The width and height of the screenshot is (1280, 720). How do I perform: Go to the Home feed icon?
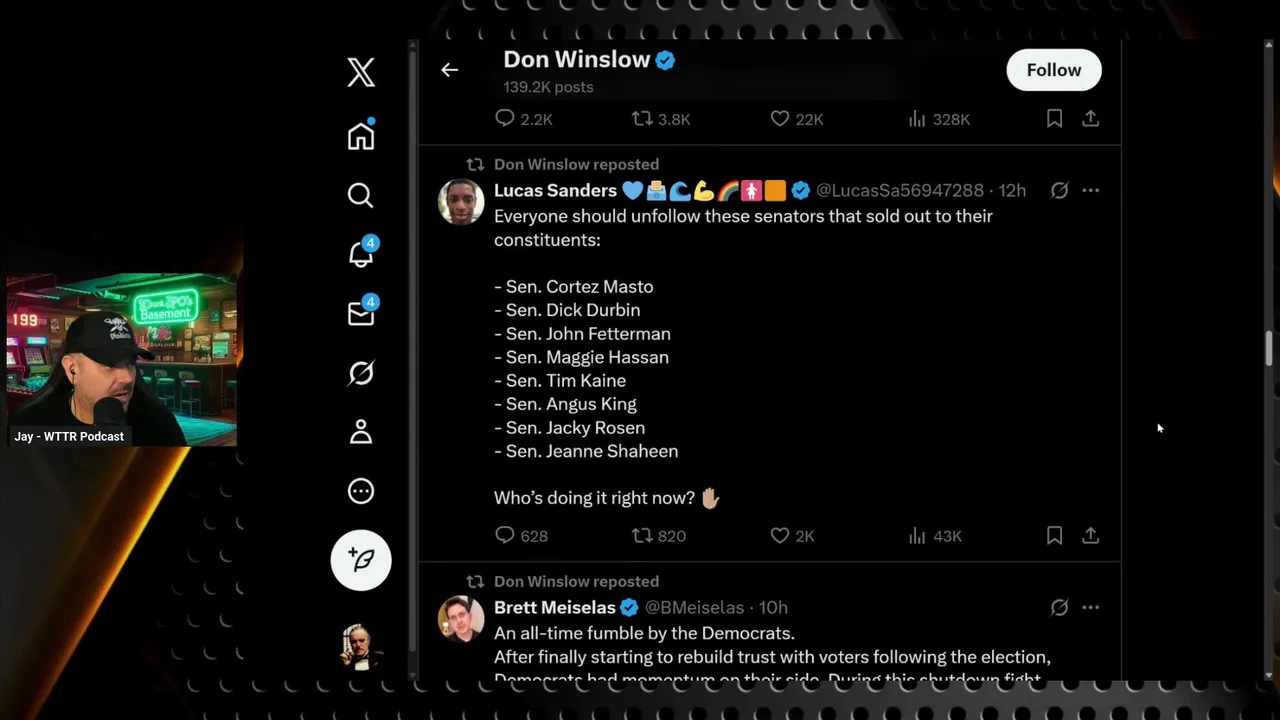(x=361, y=136)
